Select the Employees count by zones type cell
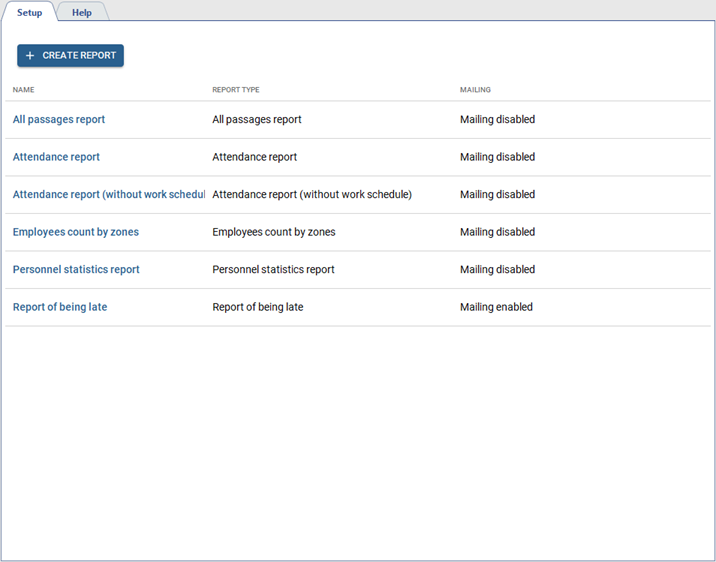The height and width of the screenshot is (562, 716). tap(274, 232)
